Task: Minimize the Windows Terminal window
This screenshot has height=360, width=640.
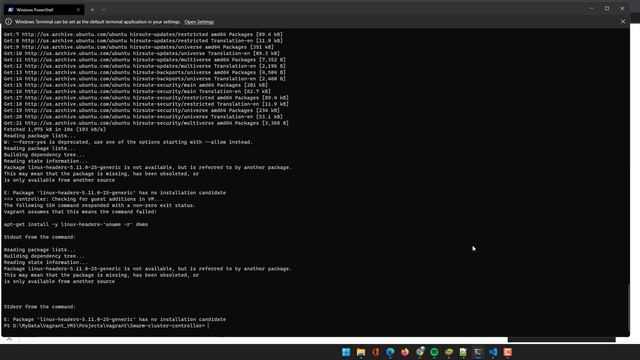Action: pyautogui.click(x=591, y=8)
